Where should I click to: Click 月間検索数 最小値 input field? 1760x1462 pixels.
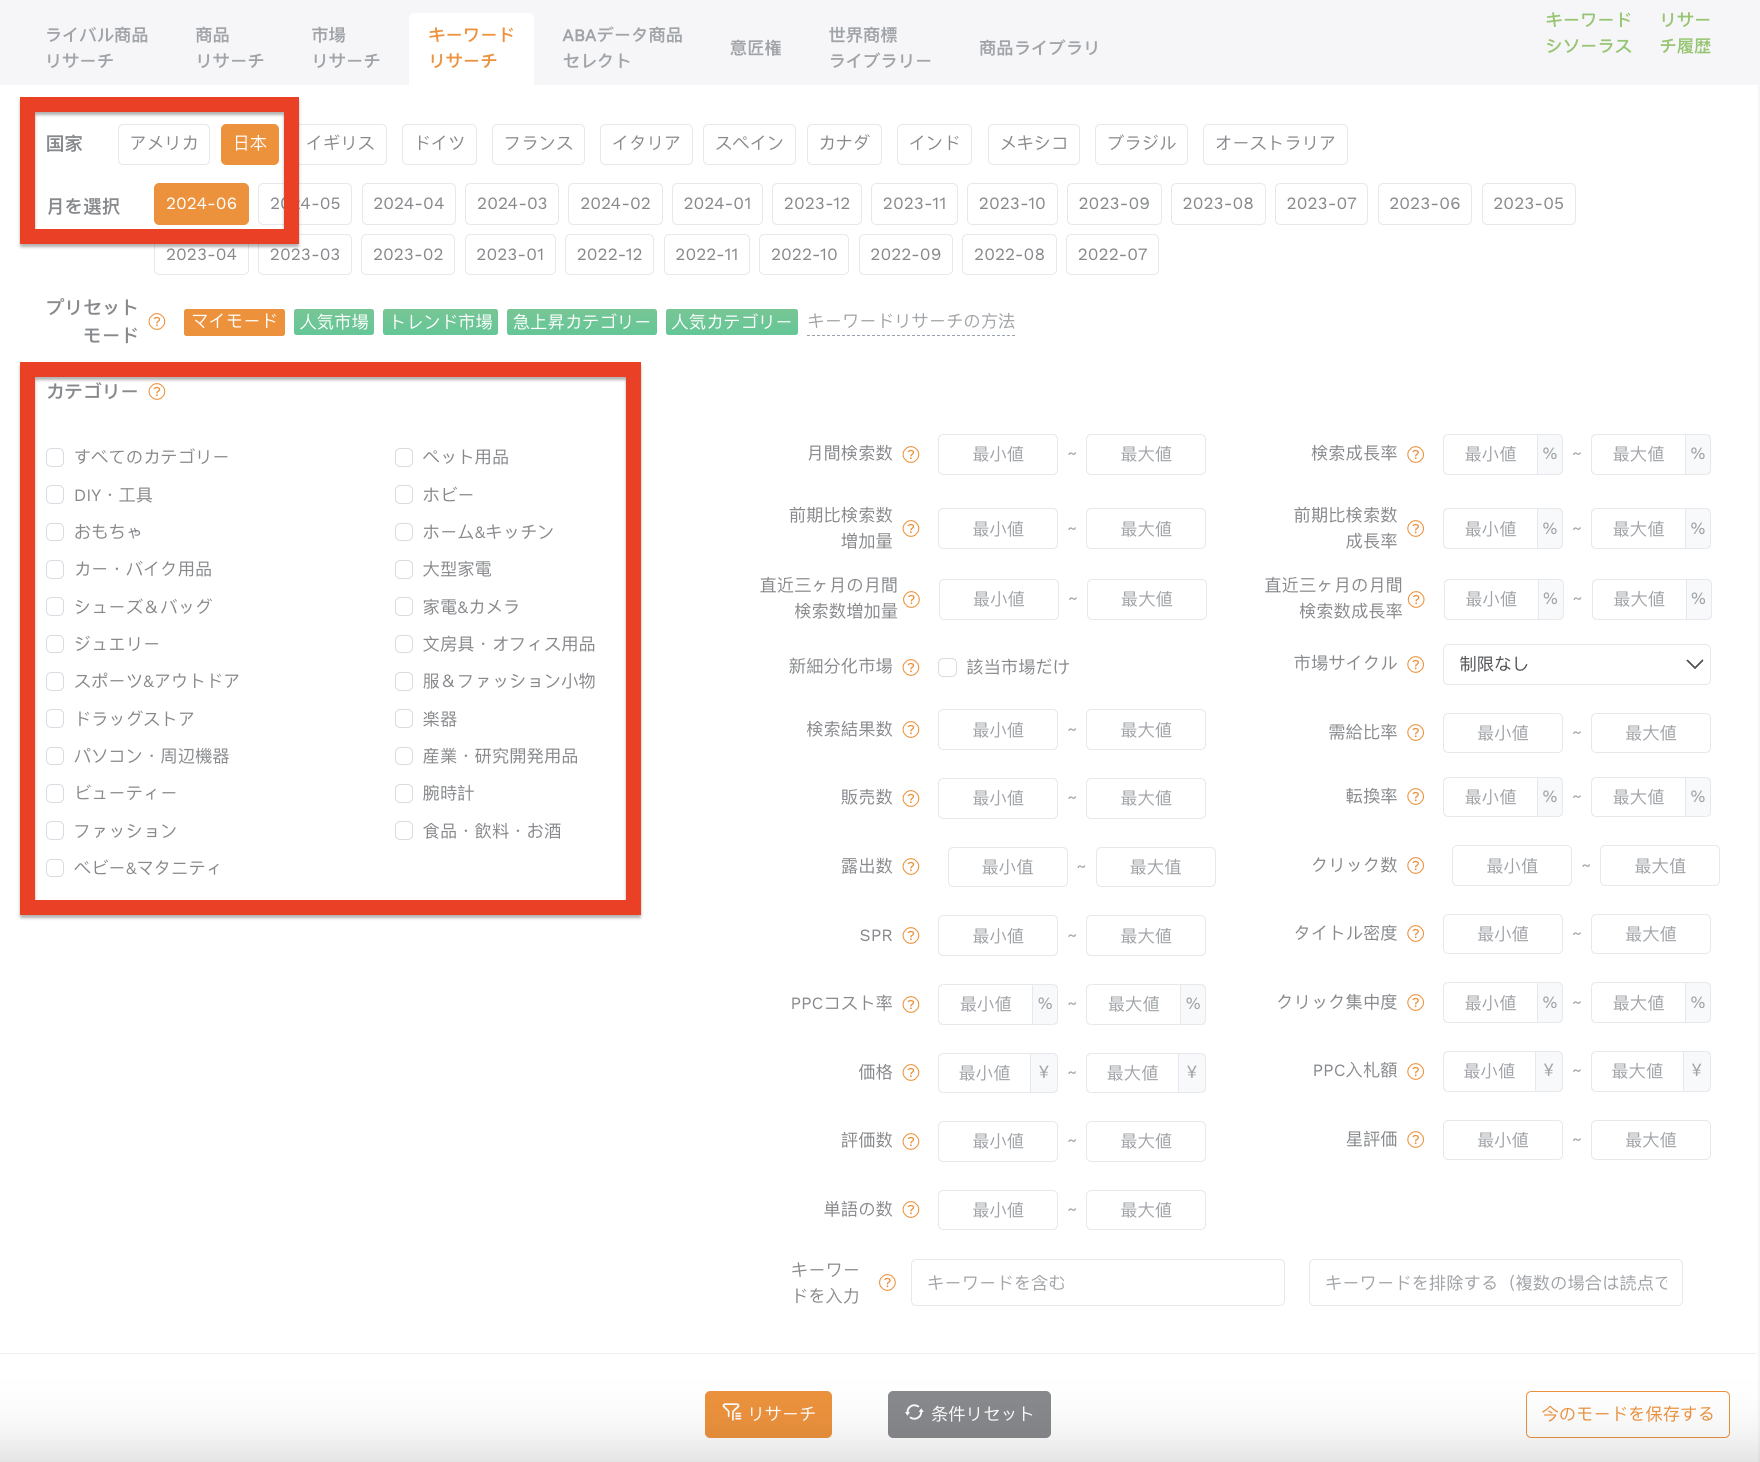[x=998, y=454]
